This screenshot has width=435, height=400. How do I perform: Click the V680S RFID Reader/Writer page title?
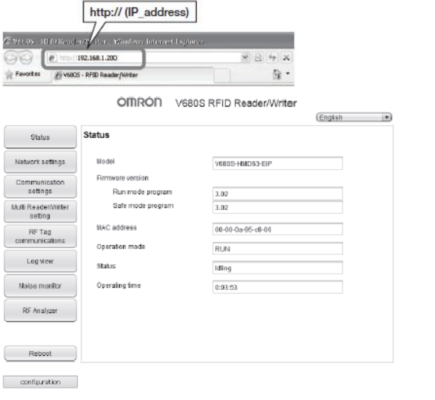[x=236, y=103]
